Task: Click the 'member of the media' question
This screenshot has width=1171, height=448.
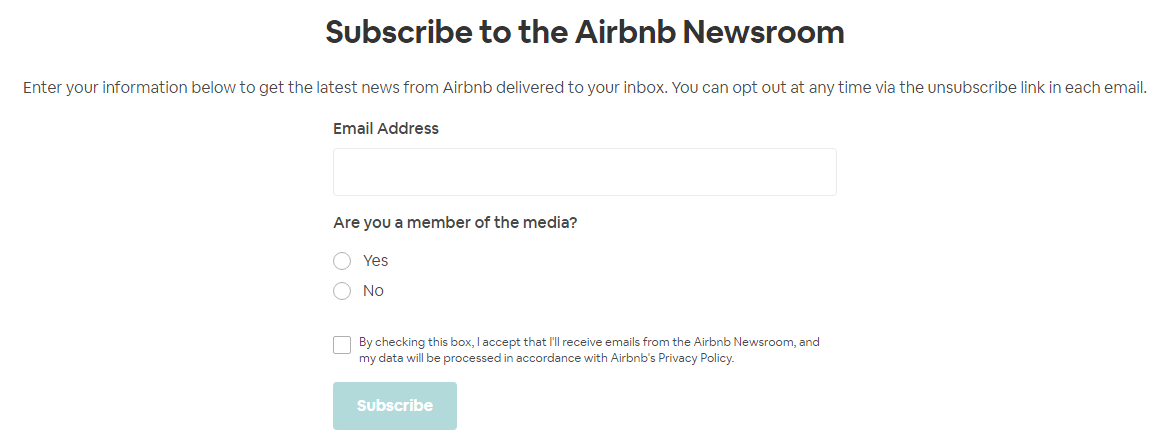Action: (455, 222)
